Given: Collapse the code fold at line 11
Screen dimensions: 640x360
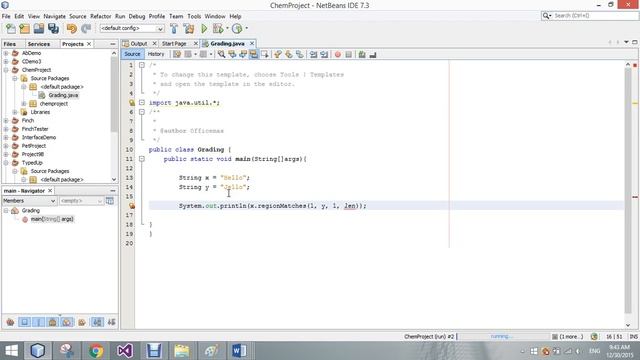Looking at the screenshot, I should click(x=142, y=159).
